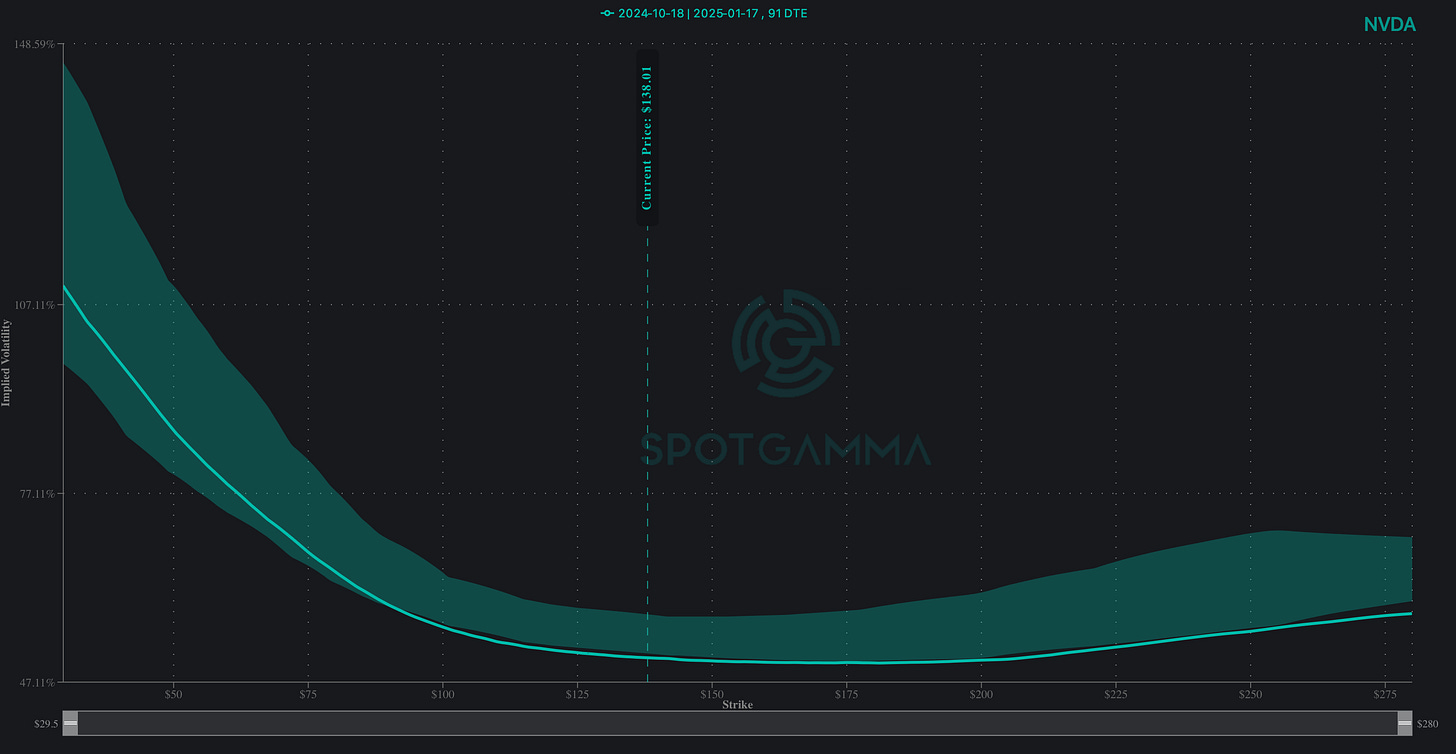The height and width of the screenshot is (754, 1456).
Task: Click the 107.11% y-axis label
Action: click(33, 304)
